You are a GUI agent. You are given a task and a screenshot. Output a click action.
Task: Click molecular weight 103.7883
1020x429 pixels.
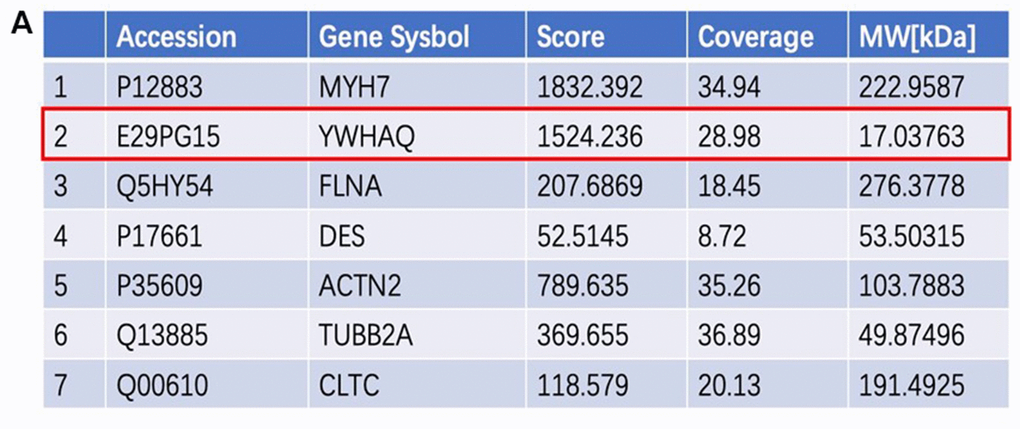click(x=912, y=286)
